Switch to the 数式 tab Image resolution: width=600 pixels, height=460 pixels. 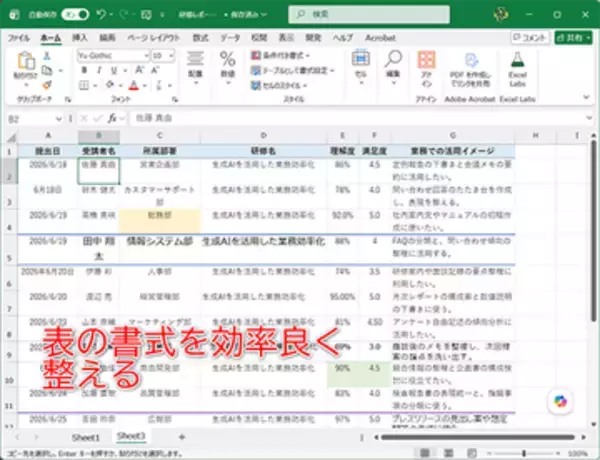(x=200, y=38)
